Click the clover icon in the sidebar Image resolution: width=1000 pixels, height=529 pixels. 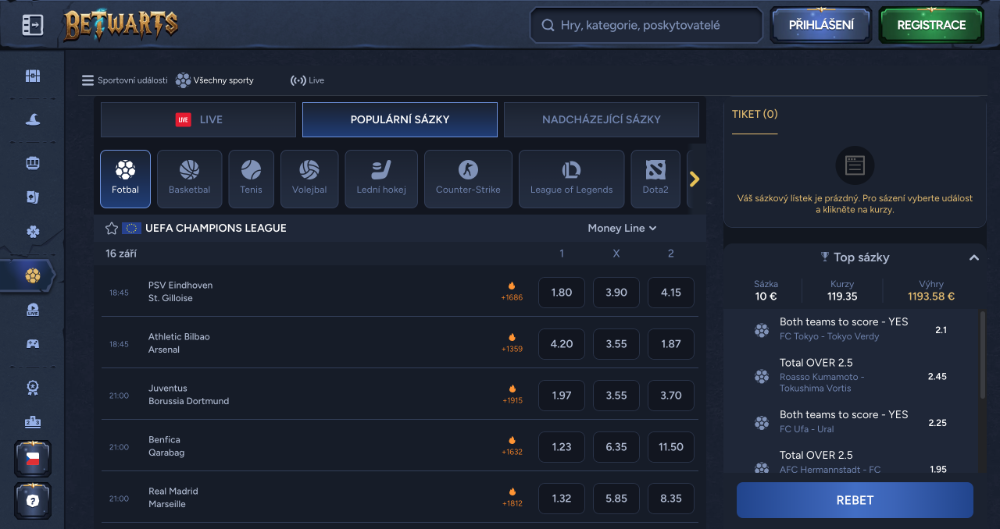[33, 232]
